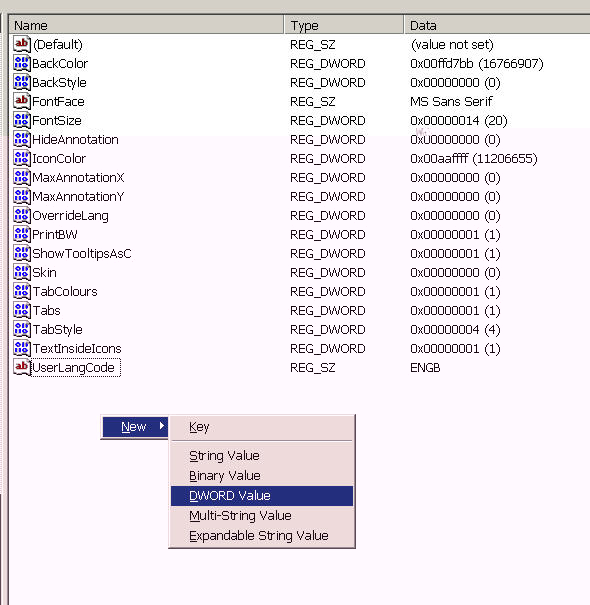Image resolution: width=590 pixels, height=605 pixels.
Task: Click the PrintBW DWORD icon
Action: (x=22, y=234)
